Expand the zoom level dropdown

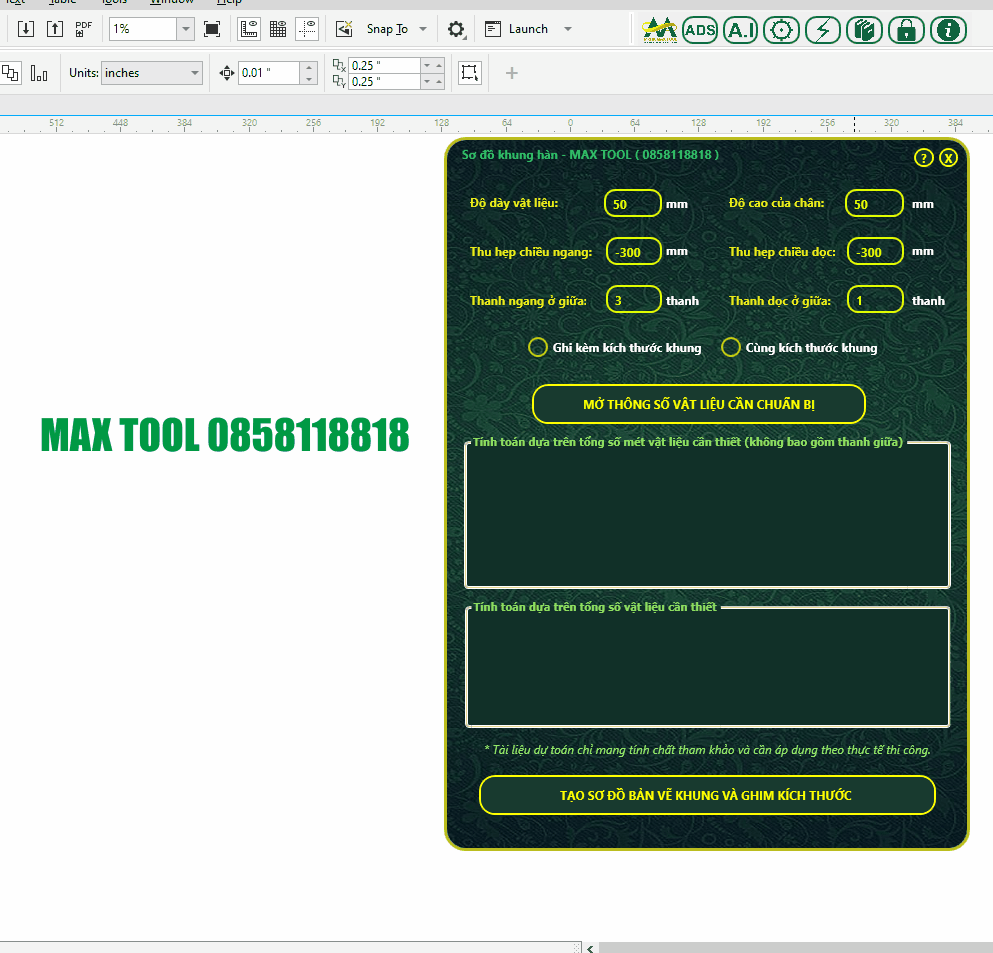pos(185,29)
